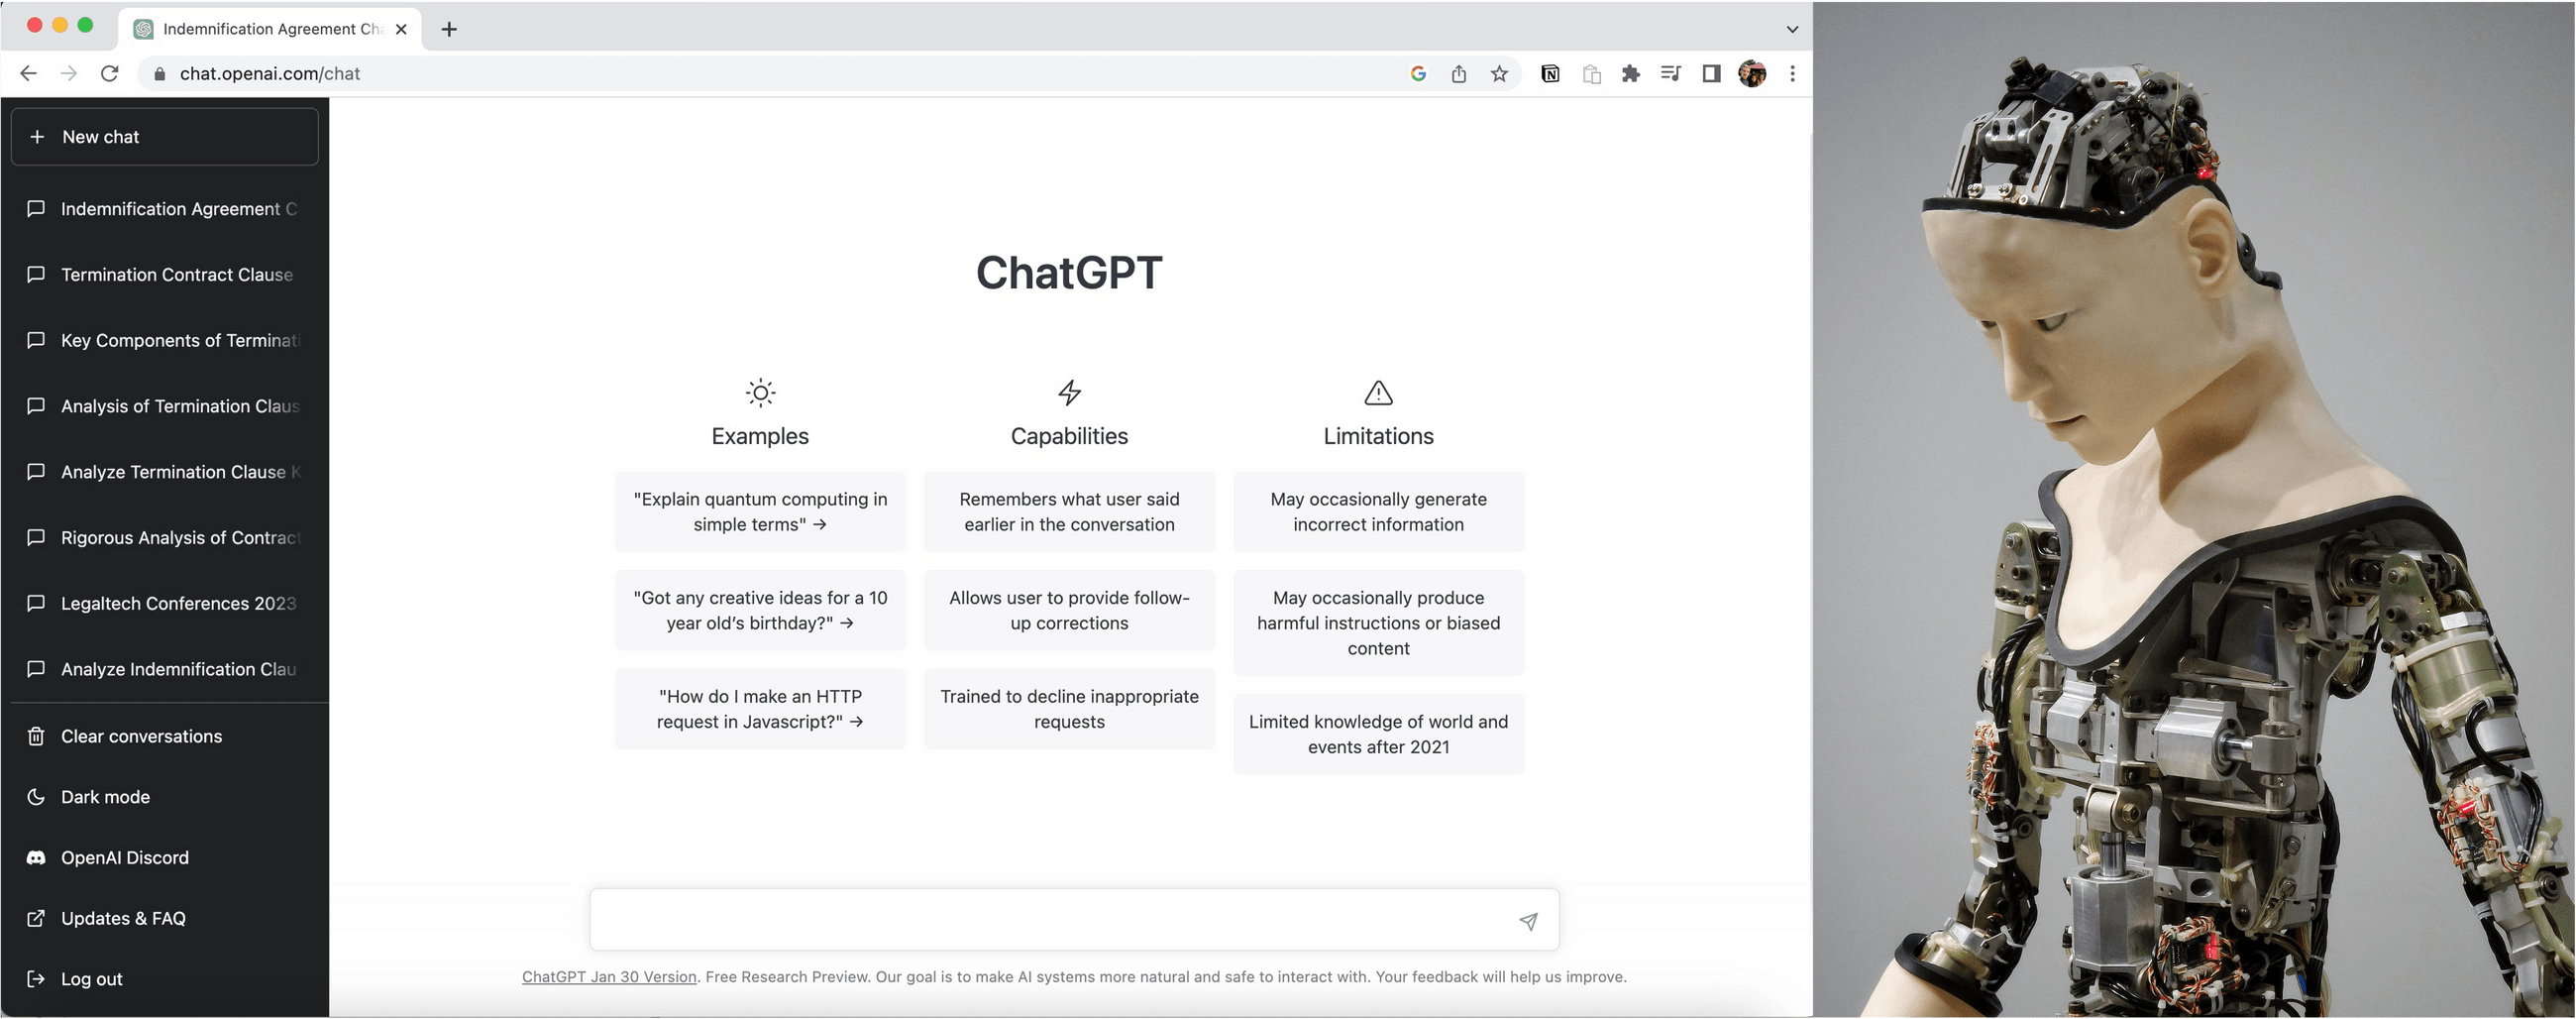This screenshot has width=2576, height=1019.
Task: Open the Chrome profile avatar
Action: (1753, 73)
